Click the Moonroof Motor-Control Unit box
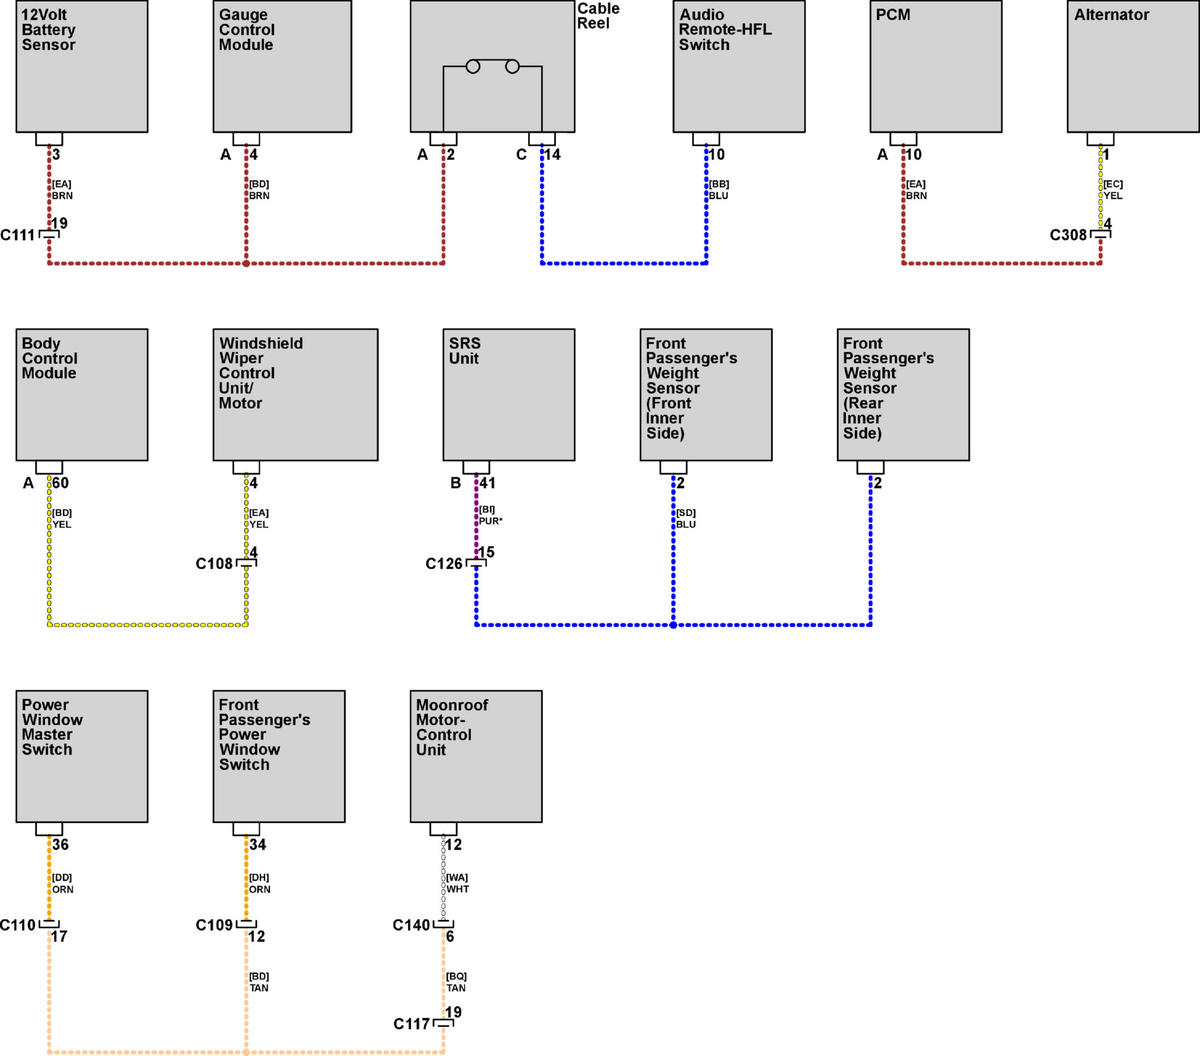This screenshot has height=1056, width=1200. coord(476,756)
